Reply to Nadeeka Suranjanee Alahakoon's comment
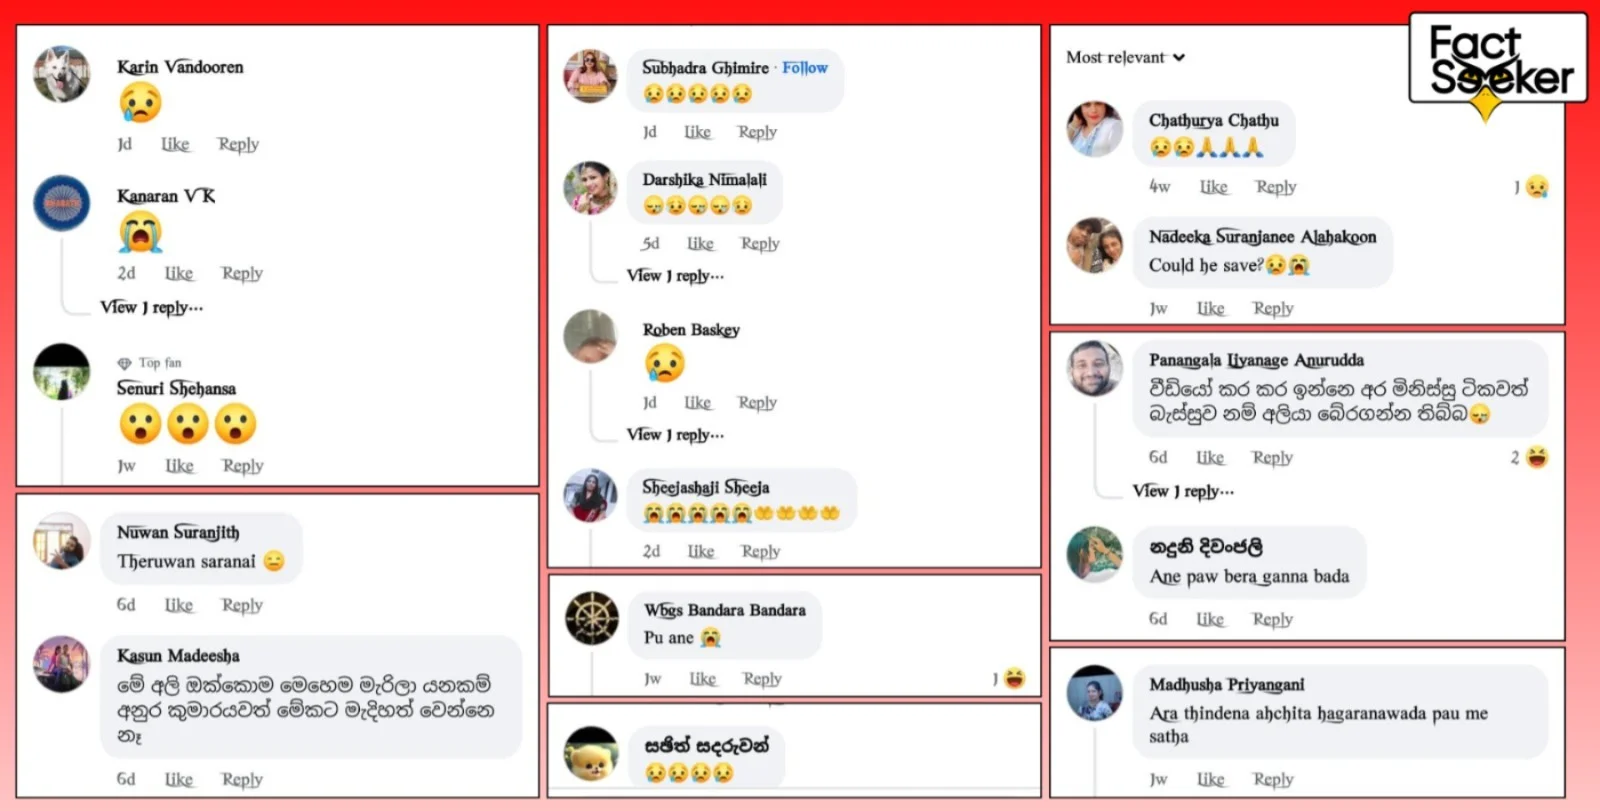This screenshot has width=1600, height=811. (x=1273, y=309)
